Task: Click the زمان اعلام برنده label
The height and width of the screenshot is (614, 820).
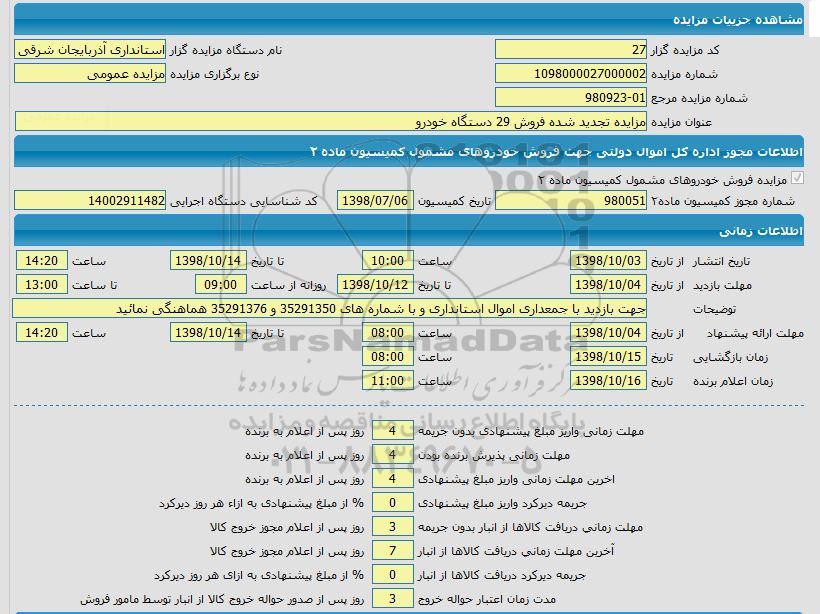Action: (733, 381)
